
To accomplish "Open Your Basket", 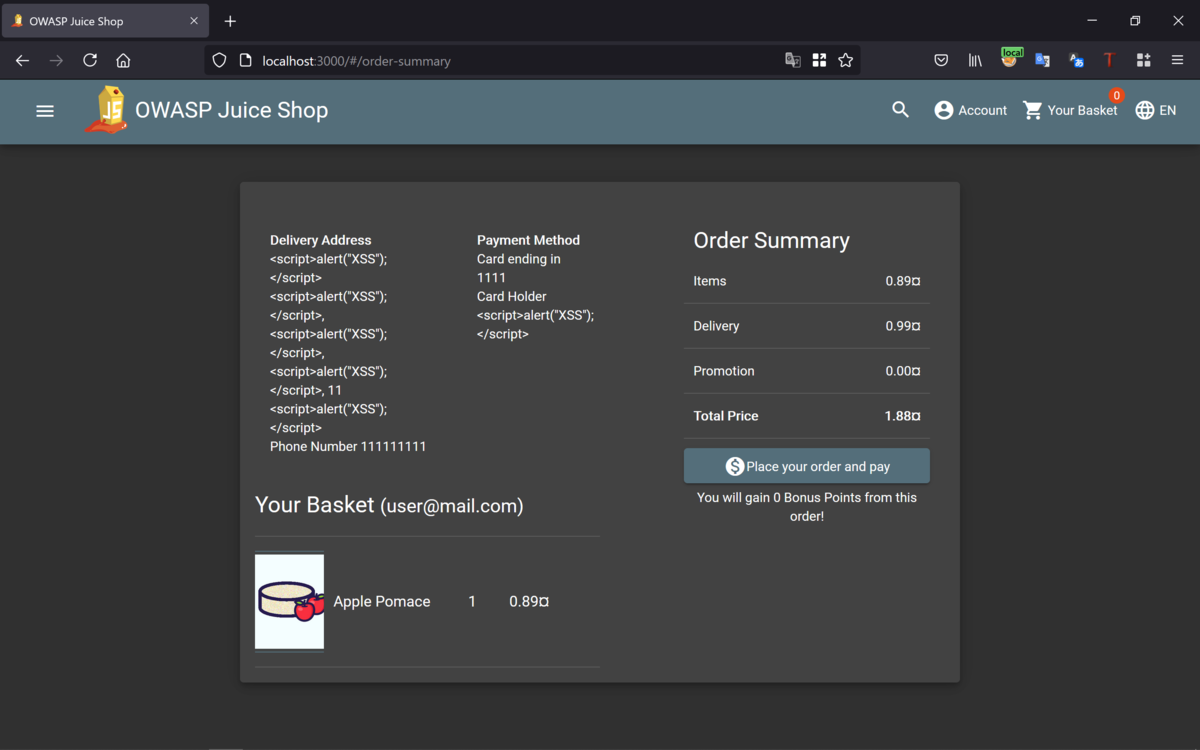I will click(x=1070, y=110).
